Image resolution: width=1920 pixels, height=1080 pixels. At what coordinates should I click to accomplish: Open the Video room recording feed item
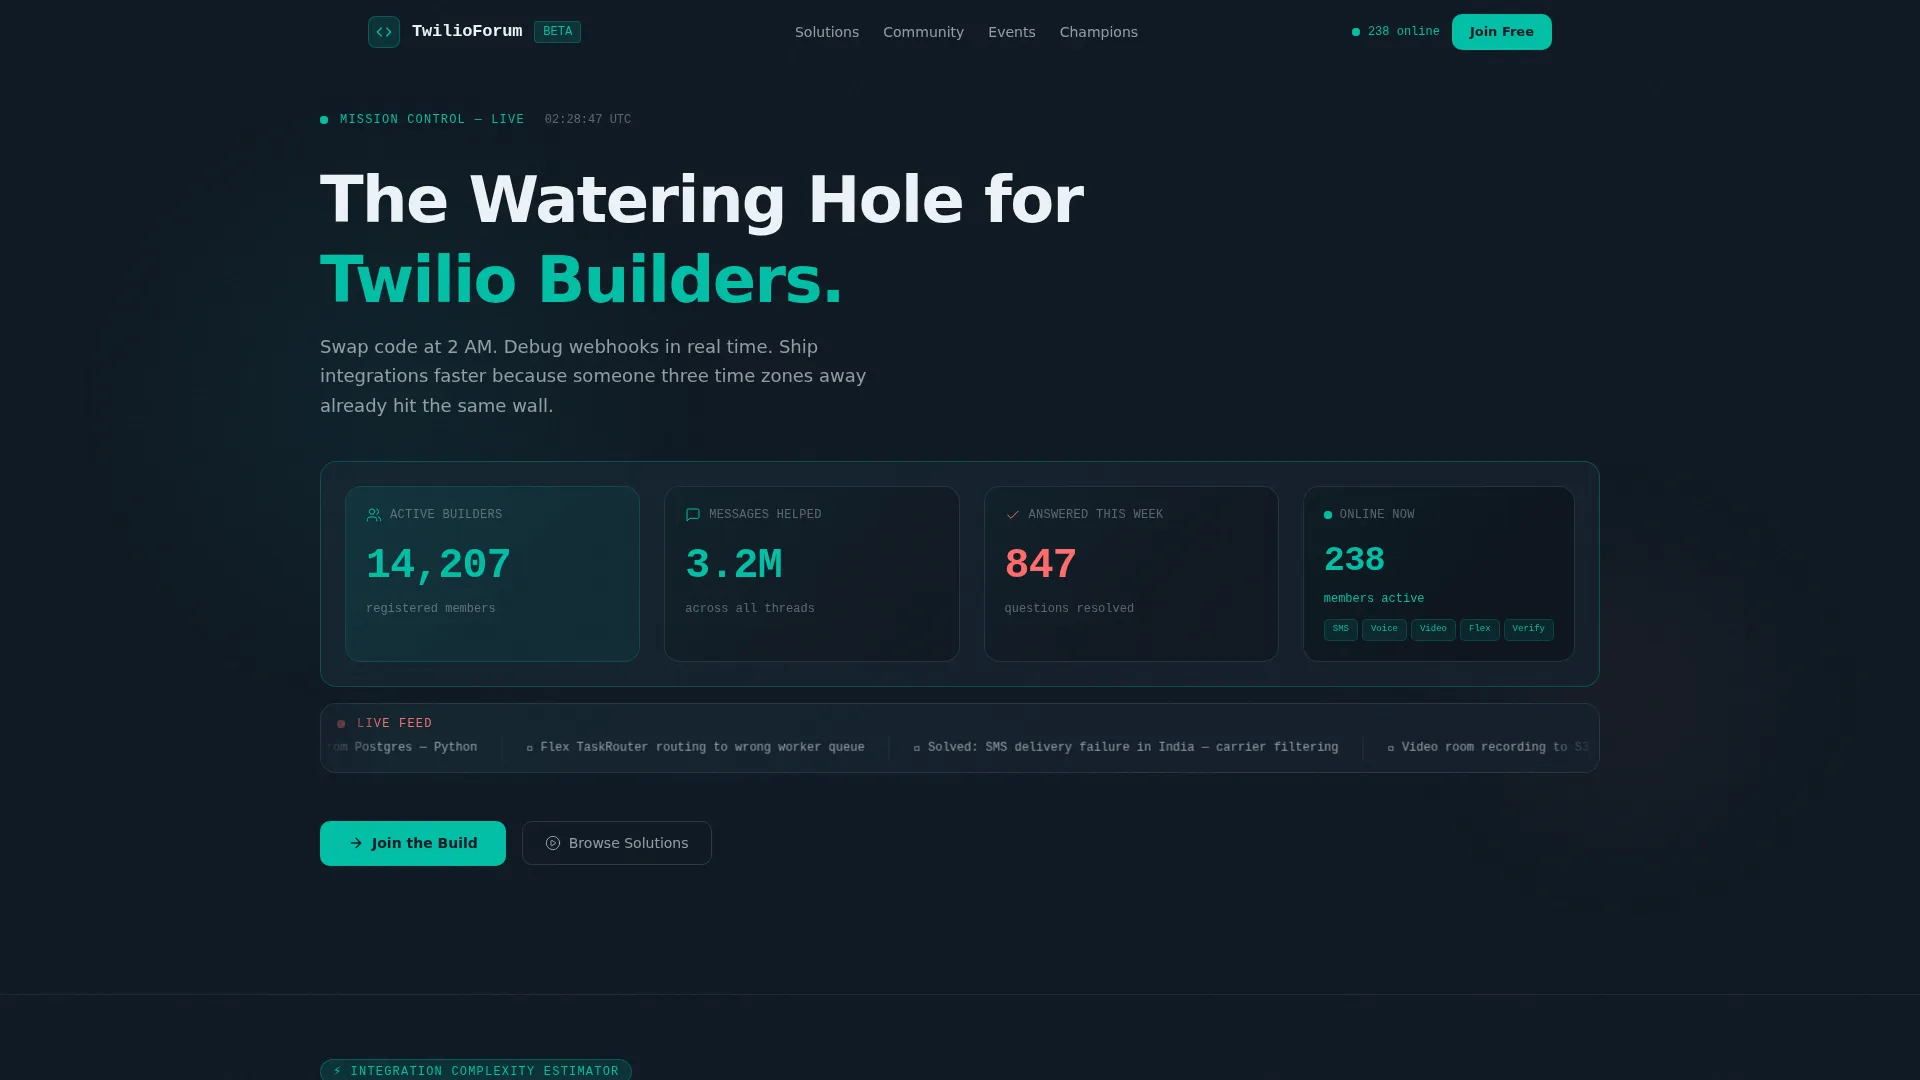(x=1487, y=747)
